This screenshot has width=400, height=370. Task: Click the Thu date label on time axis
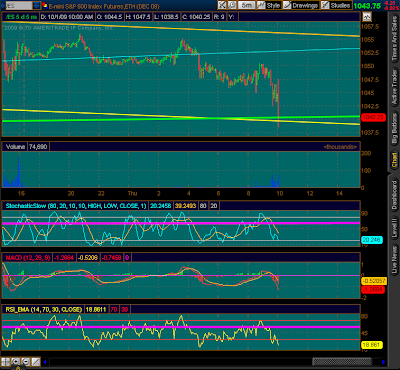tap(132, 193)
